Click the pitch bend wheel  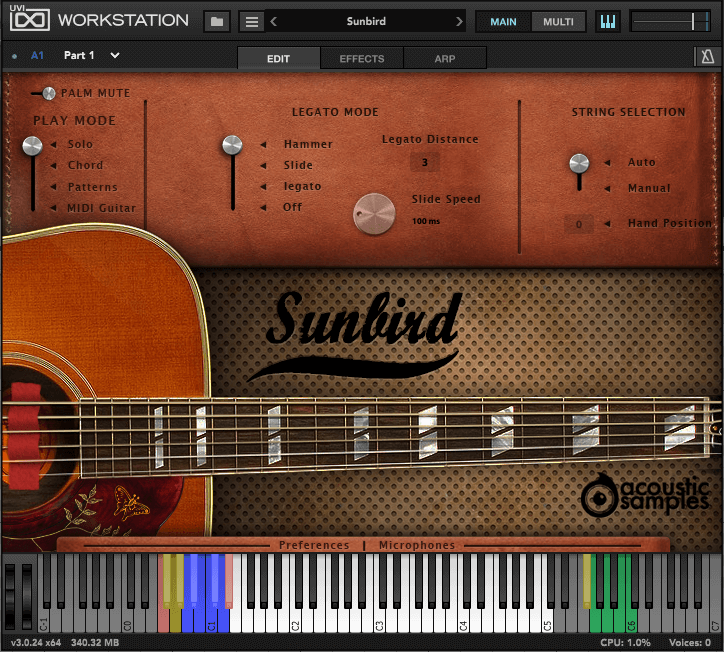10,596
